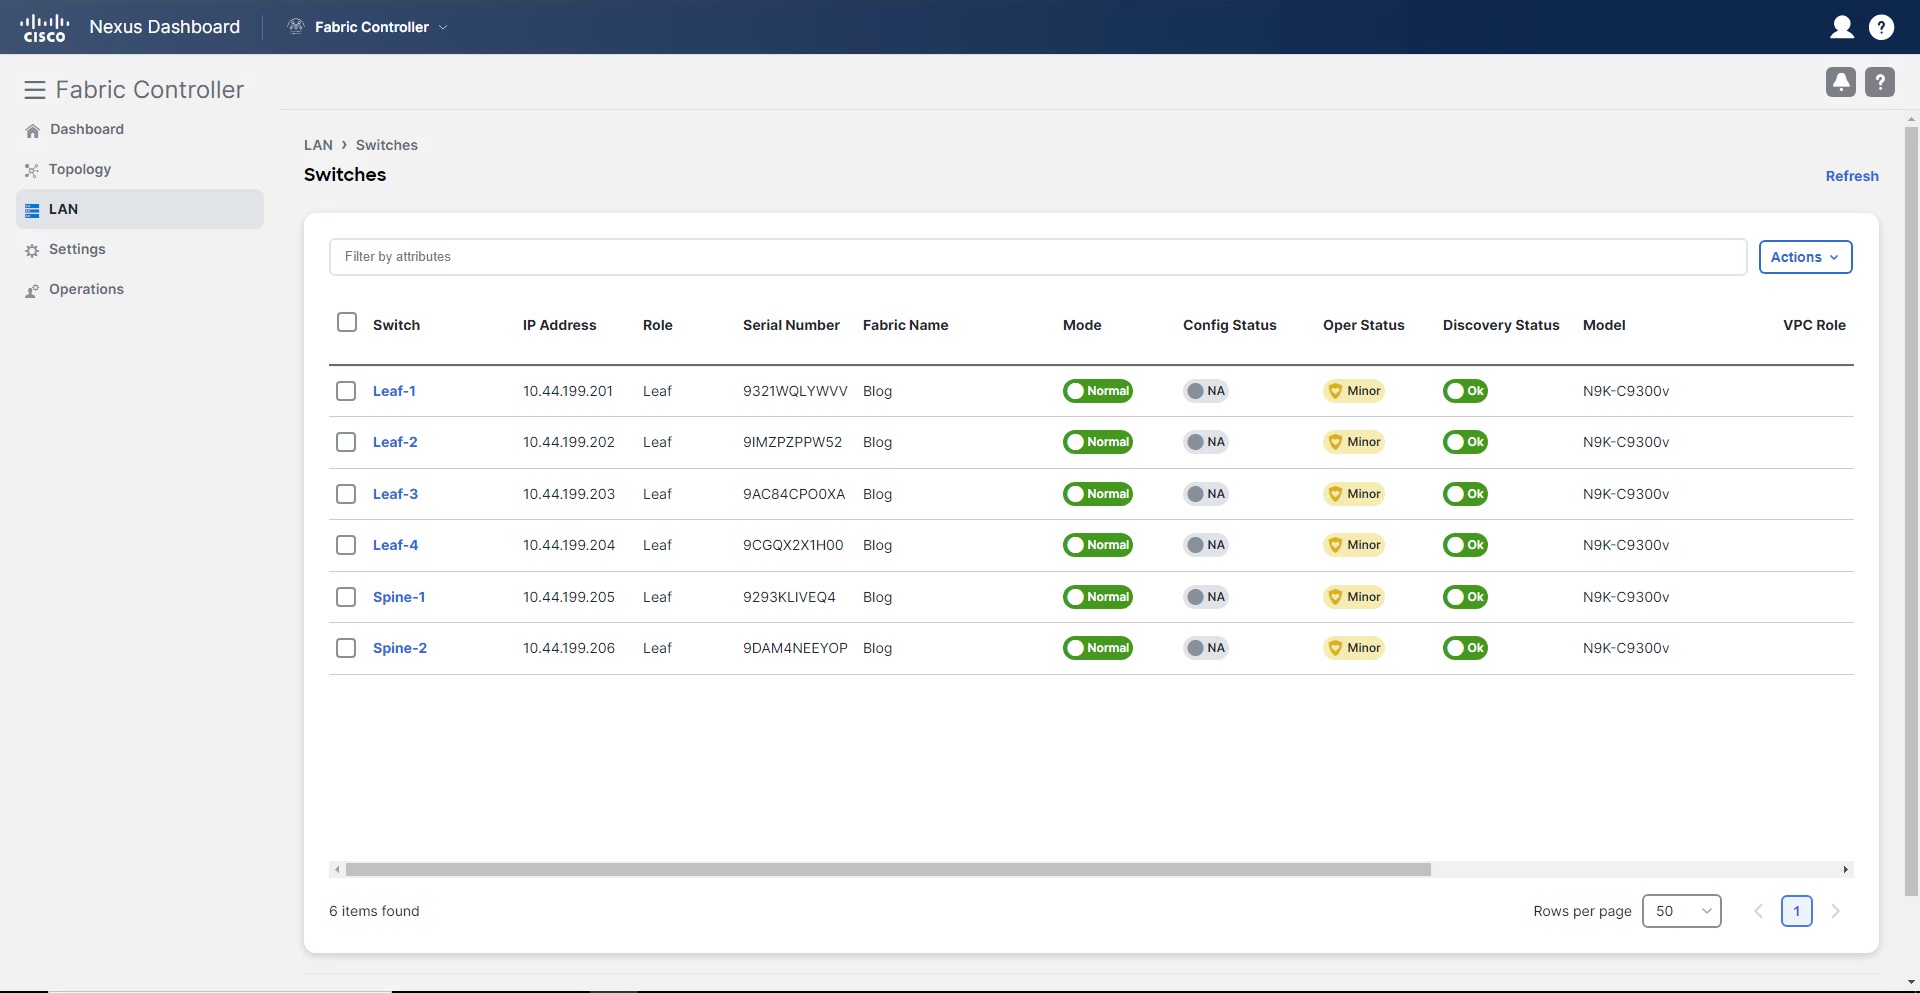Click the horizontal scrollbar right arrow
This screenshot has width=1920, height=993.
[1845, 869]
